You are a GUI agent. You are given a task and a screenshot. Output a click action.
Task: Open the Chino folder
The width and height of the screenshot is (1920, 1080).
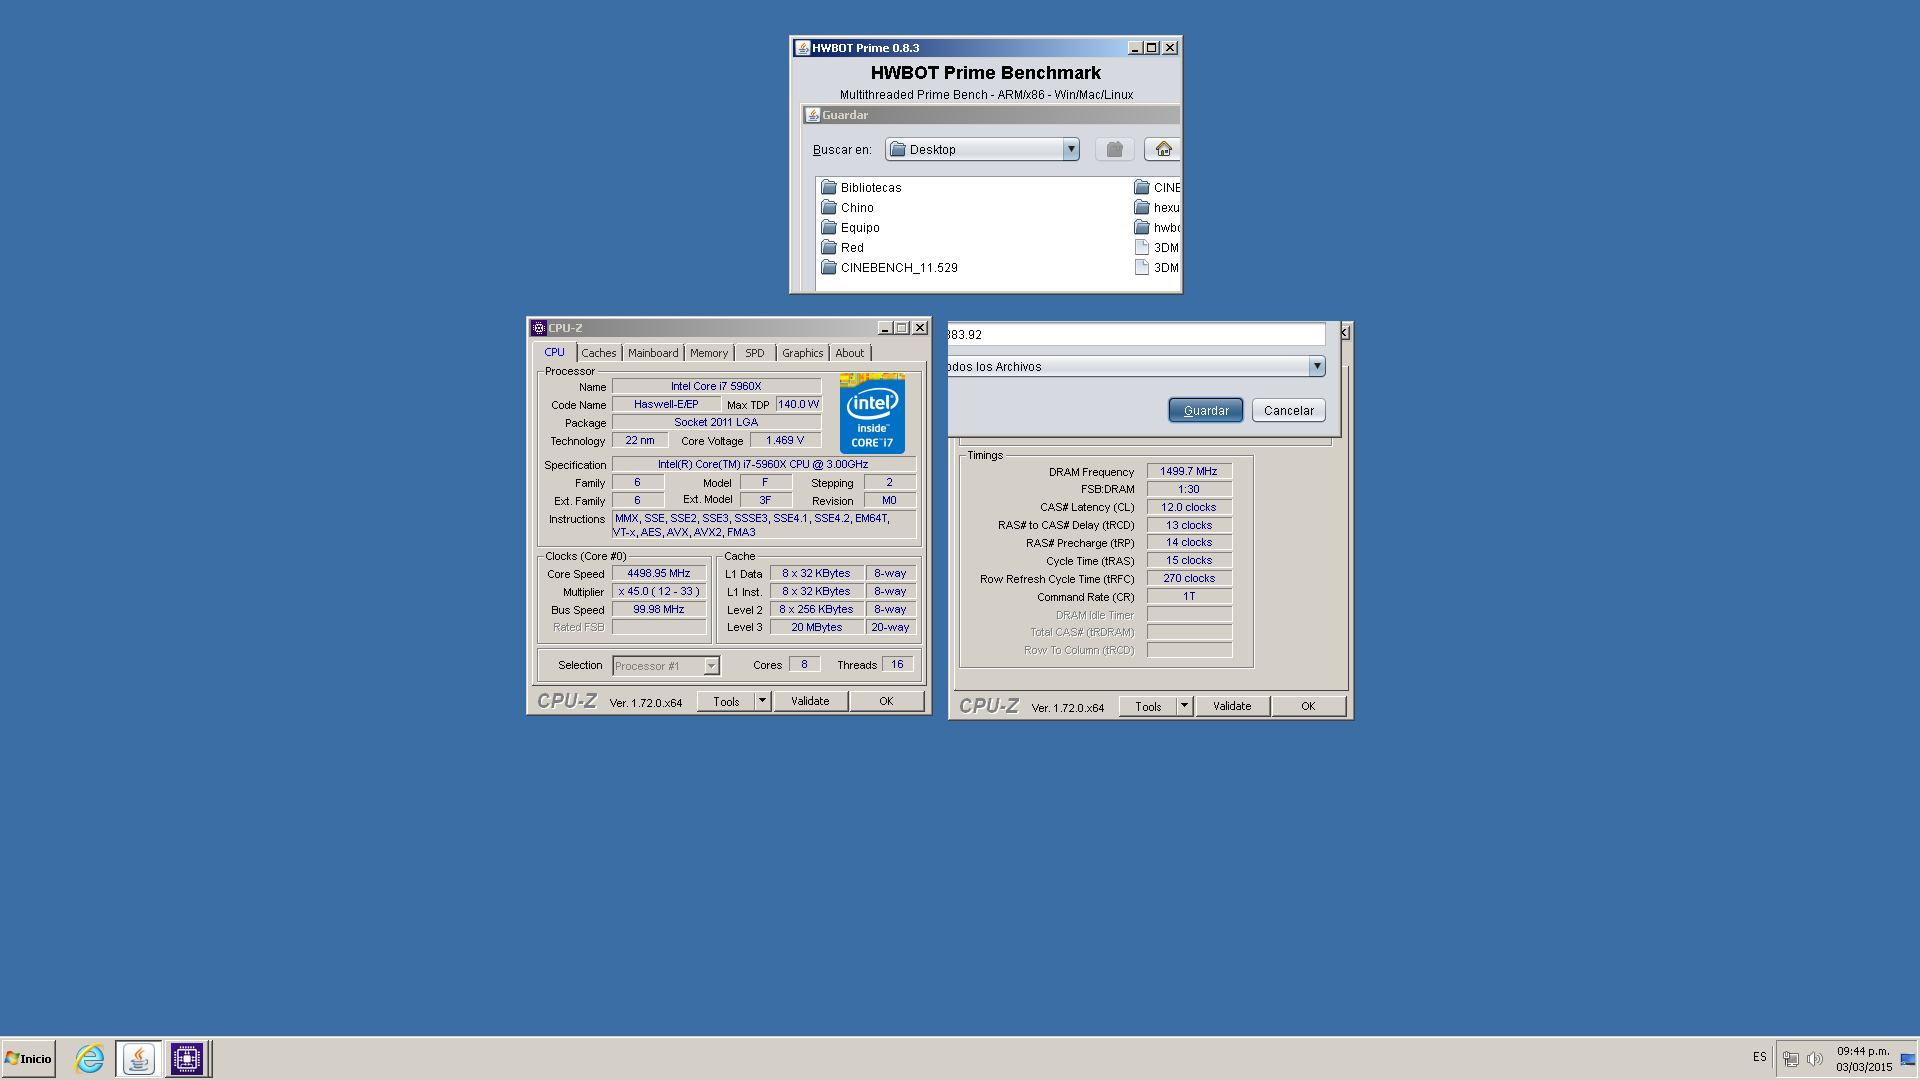pos(847,207)
